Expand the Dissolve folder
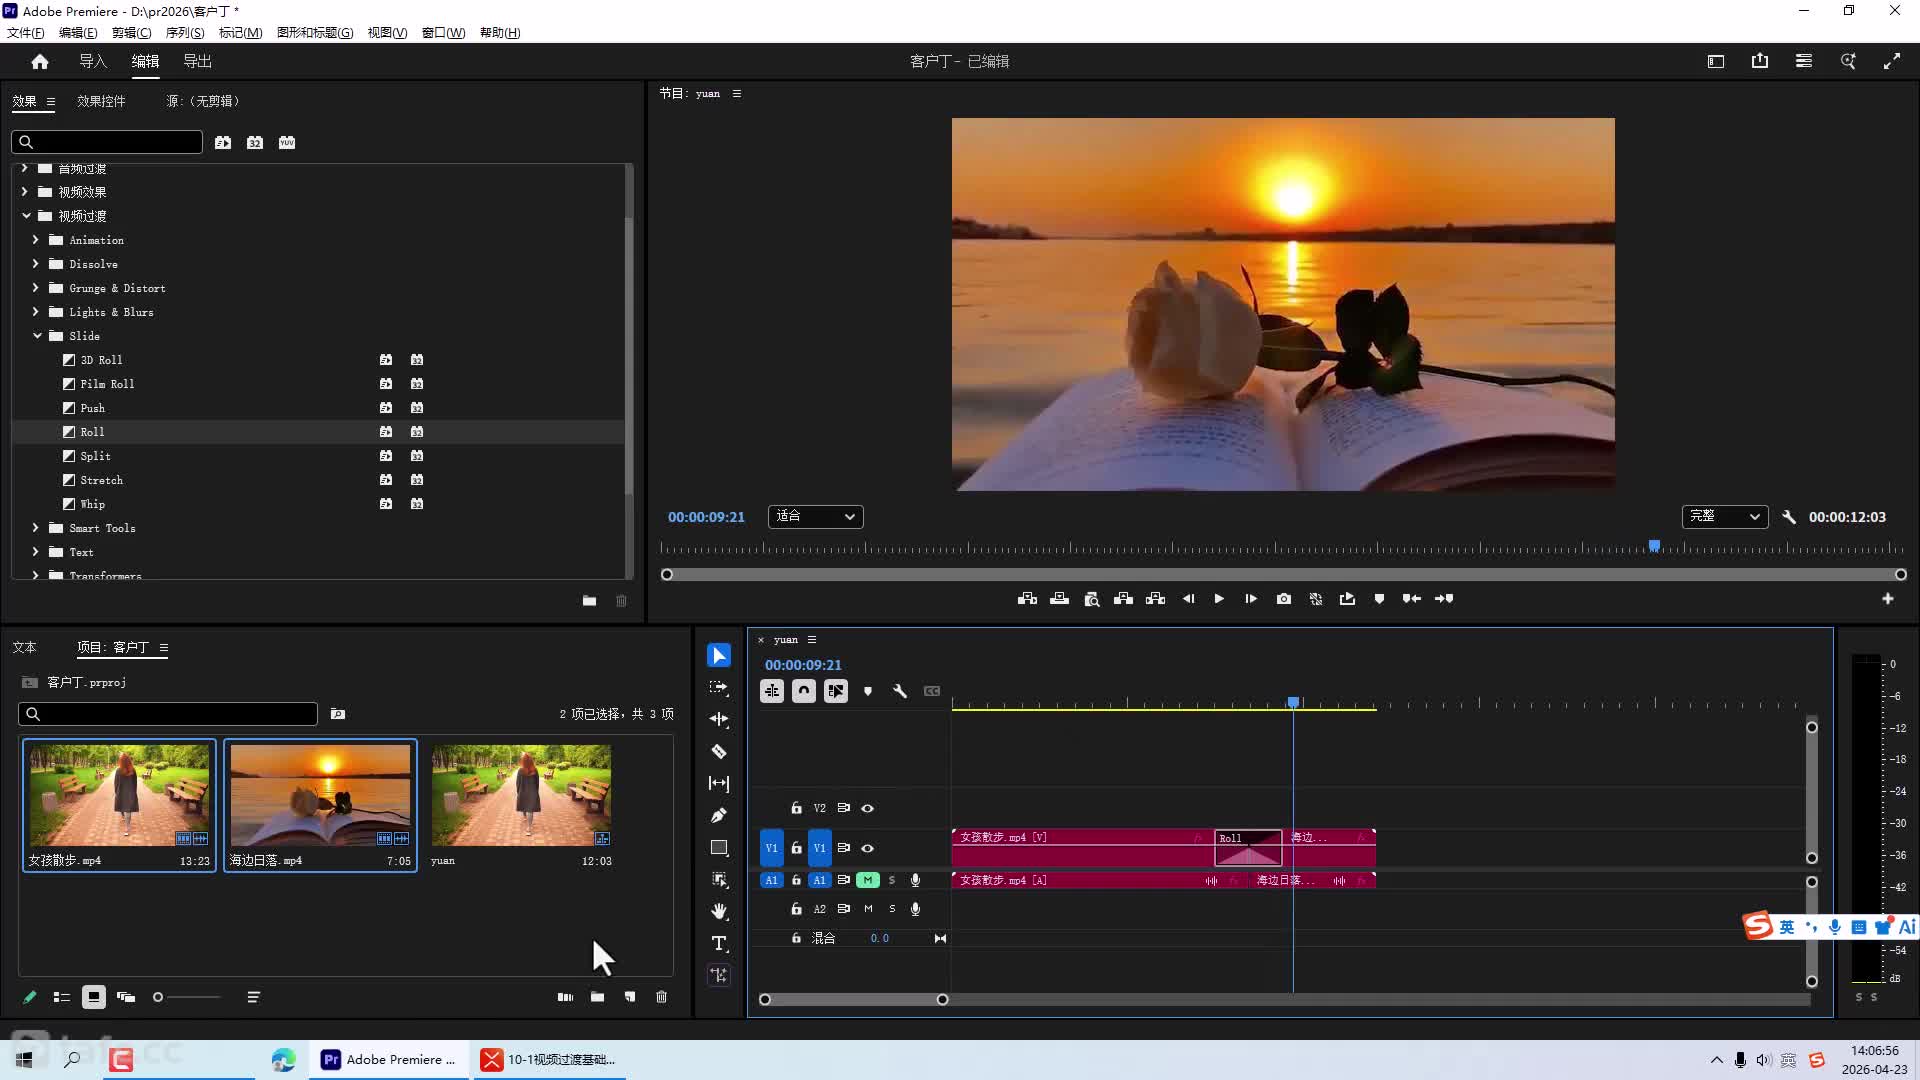This screenshot has width=1920, height=1080. [x=36, y=264]
